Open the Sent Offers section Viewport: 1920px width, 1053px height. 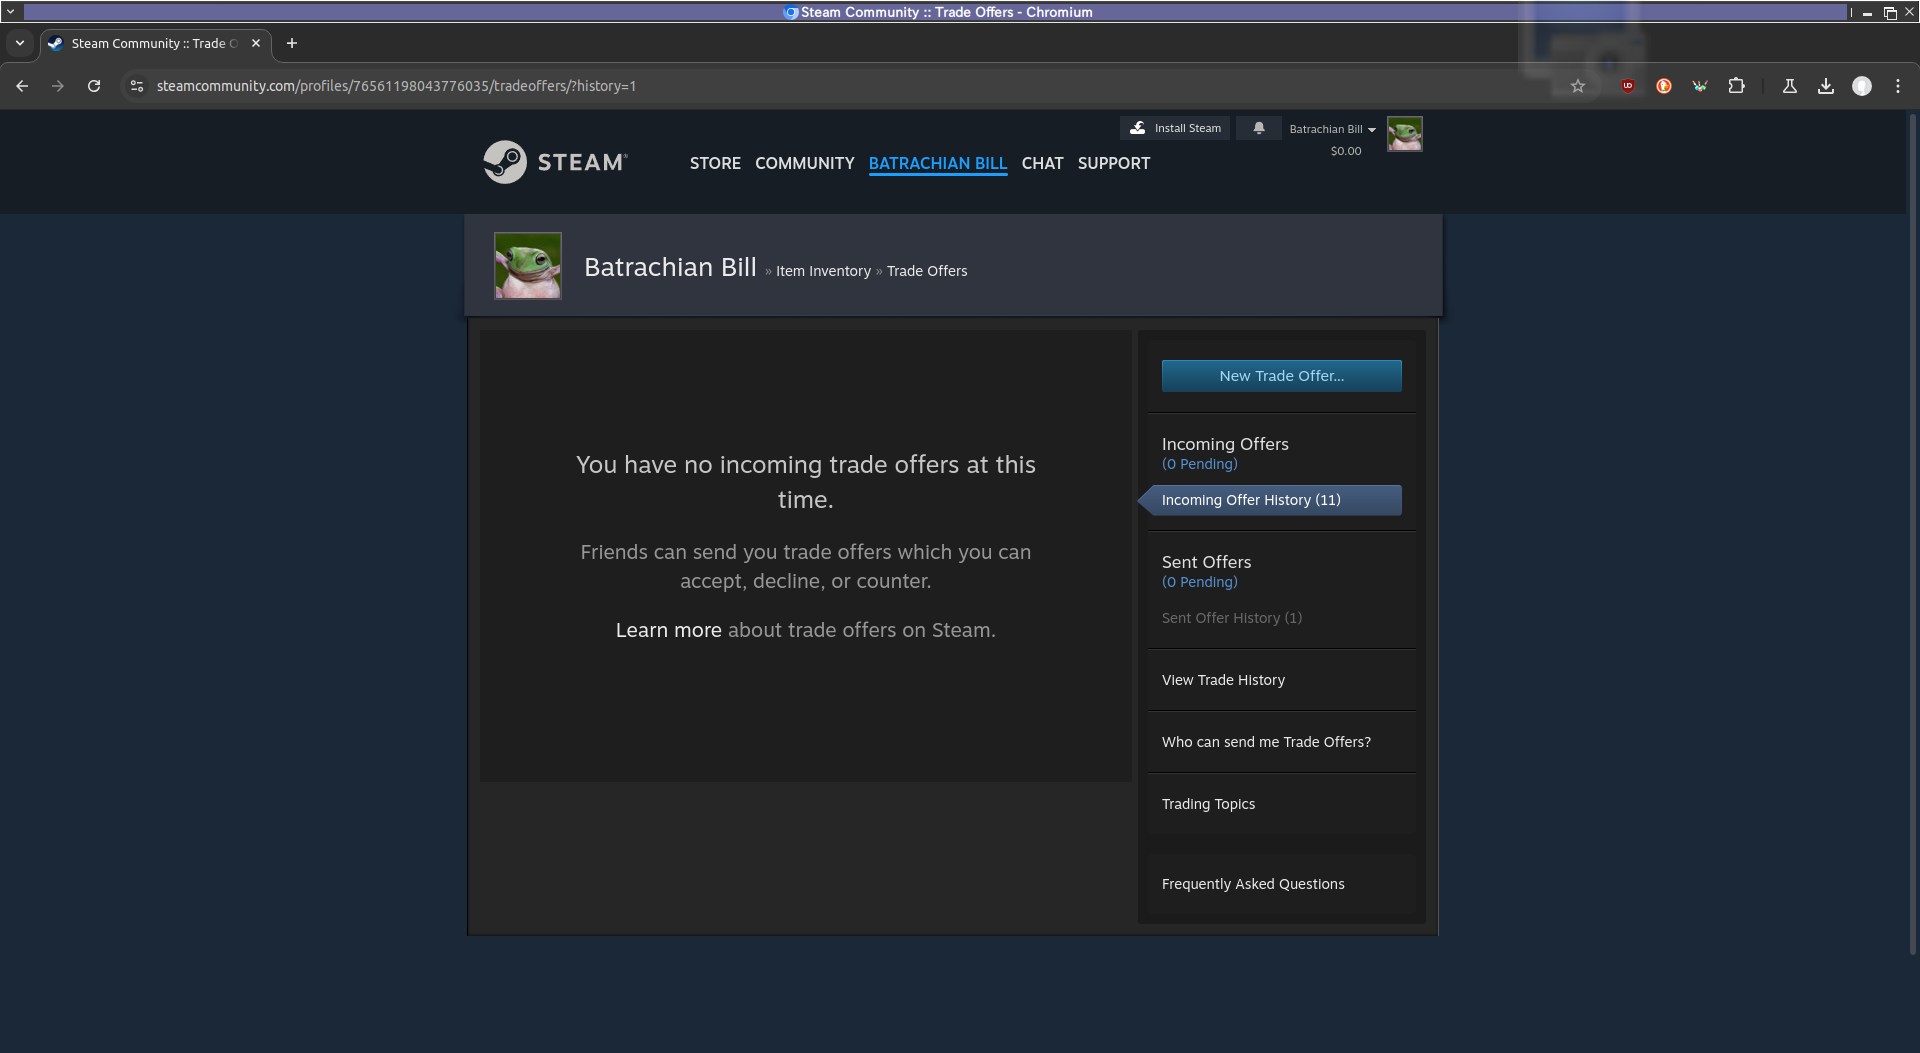tap(1206, 562)
